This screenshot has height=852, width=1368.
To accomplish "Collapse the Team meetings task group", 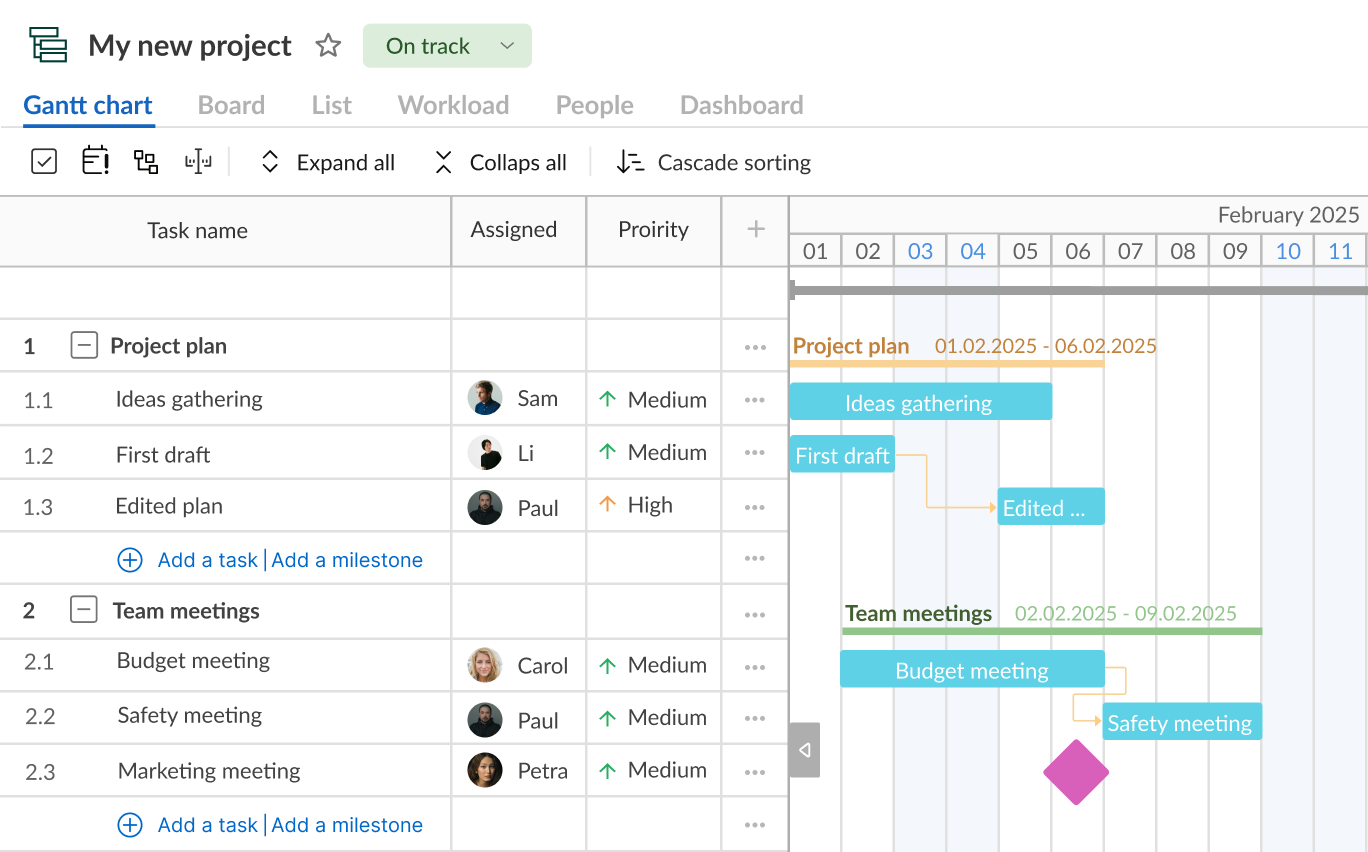I will [83, 611].
